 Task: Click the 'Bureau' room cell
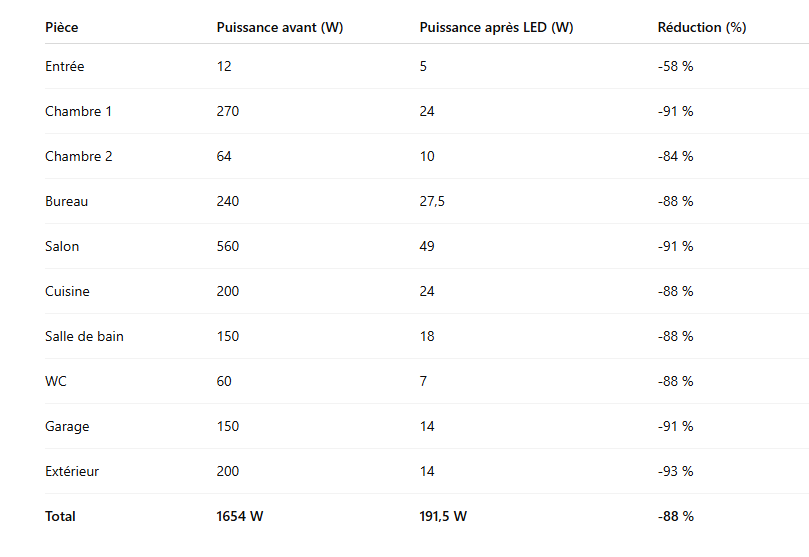click(x=66, y=201)
